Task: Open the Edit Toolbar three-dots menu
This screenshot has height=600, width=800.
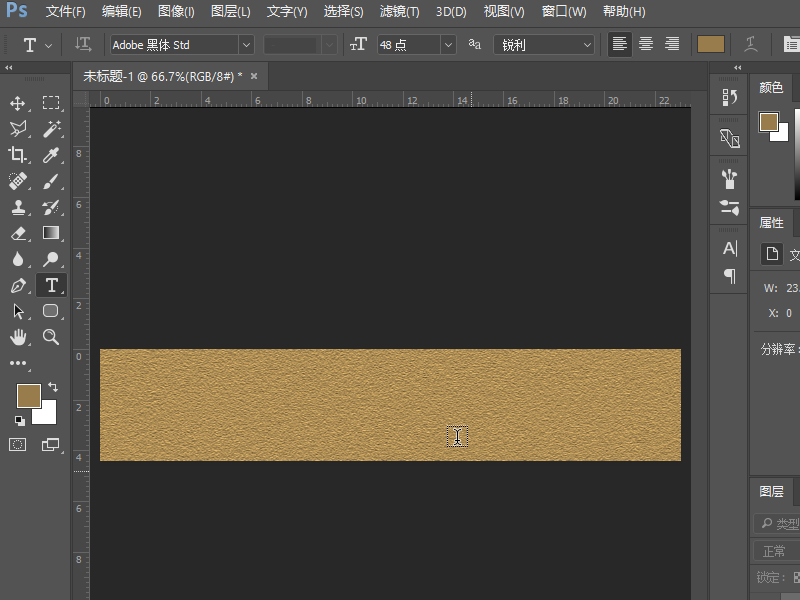Action: pos(18,363)
